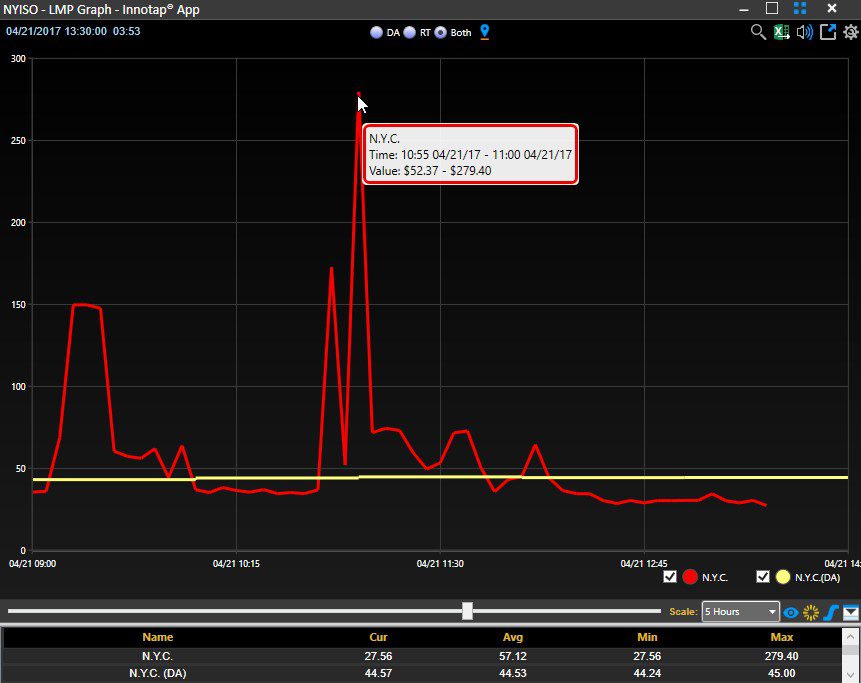Sort the table by Max header

tap(782, 637)
